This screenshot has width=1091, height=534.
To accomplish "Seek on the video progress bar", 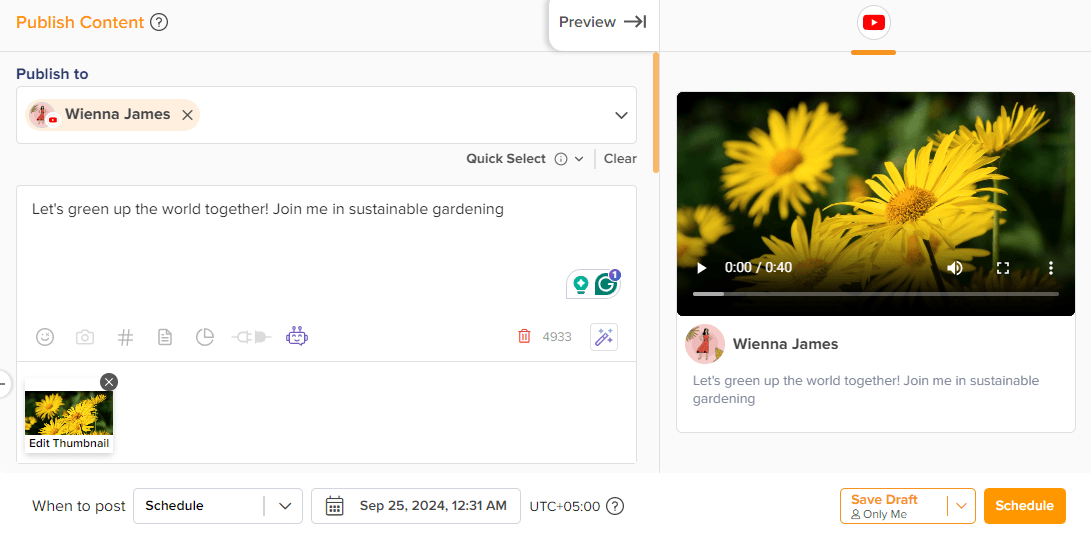I will (x=875, y=294).
